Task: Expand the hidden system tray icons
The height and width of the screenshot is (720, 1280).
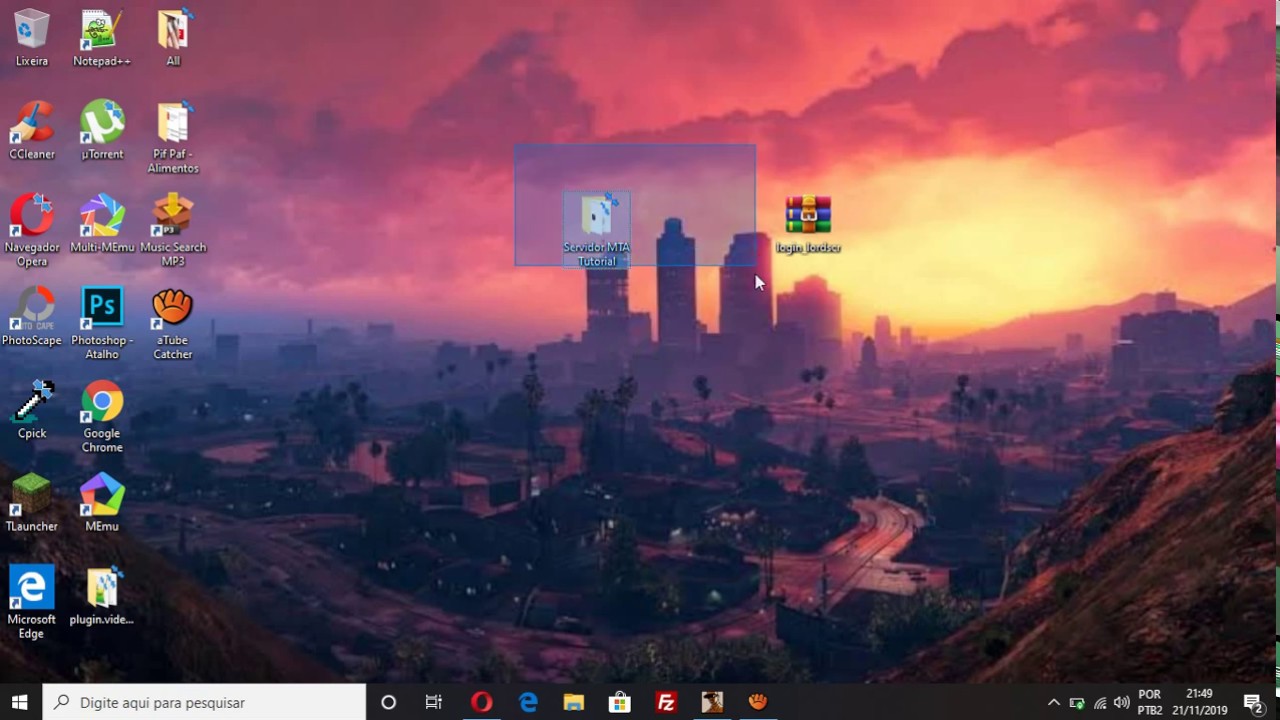Action: click(1053, 702)
